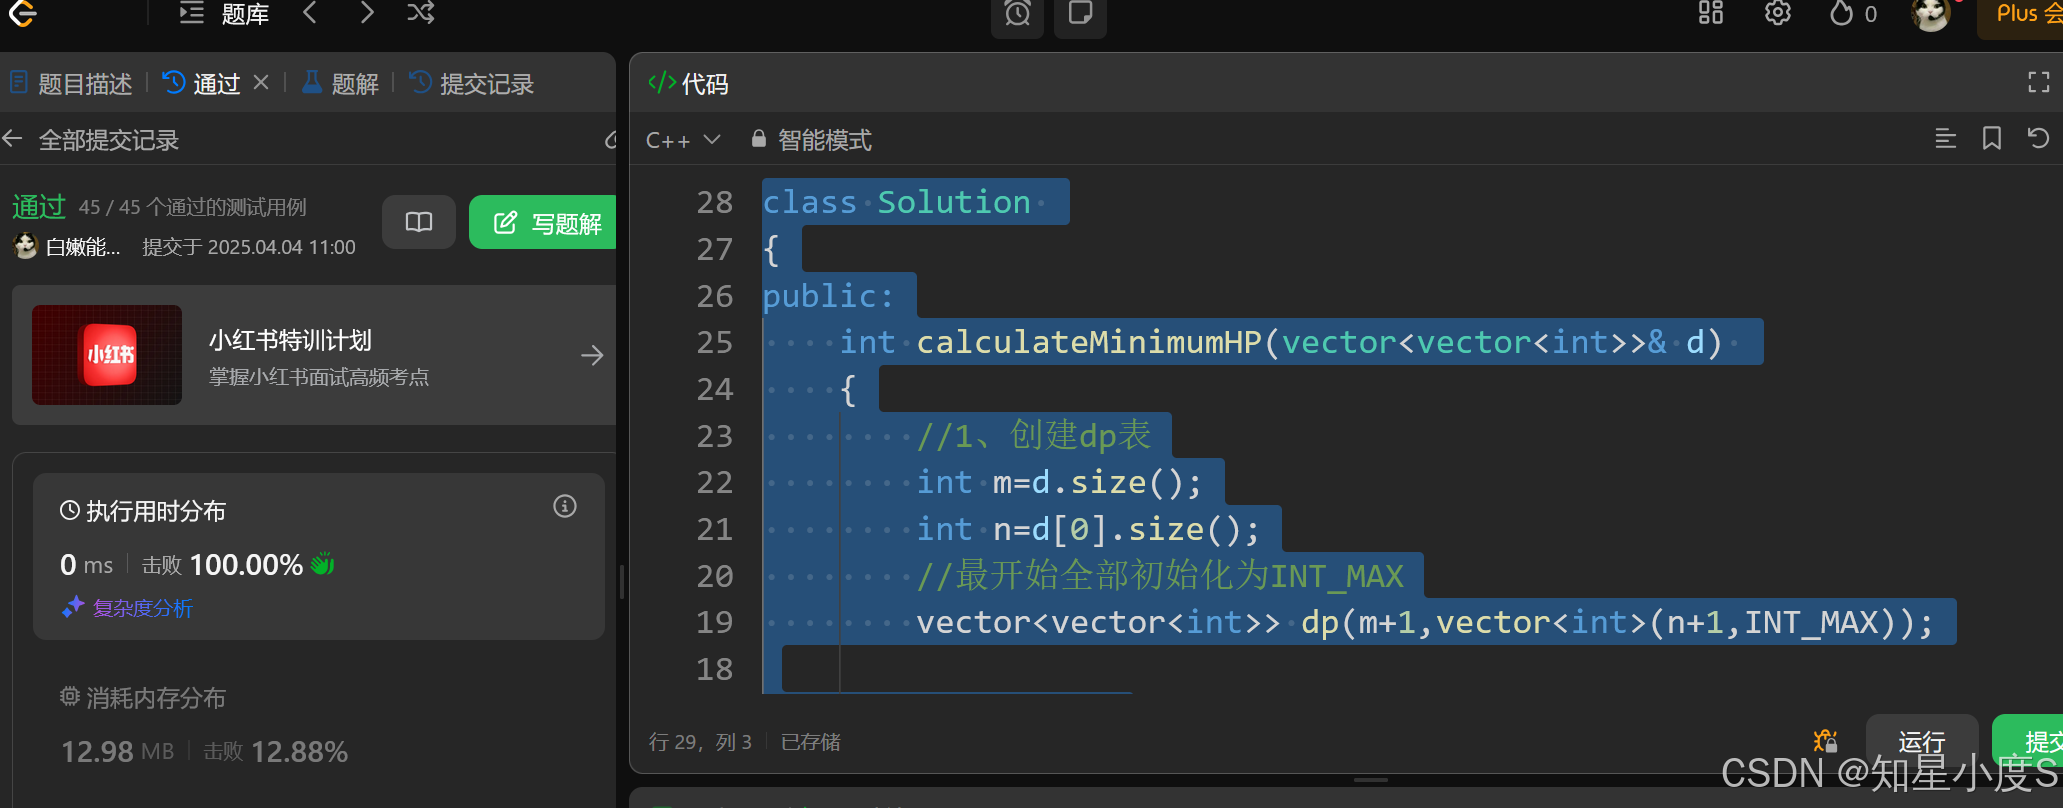Screen dimensions: 2063x808
Task: Open the user avatar menu
Action: (1930, 14)
